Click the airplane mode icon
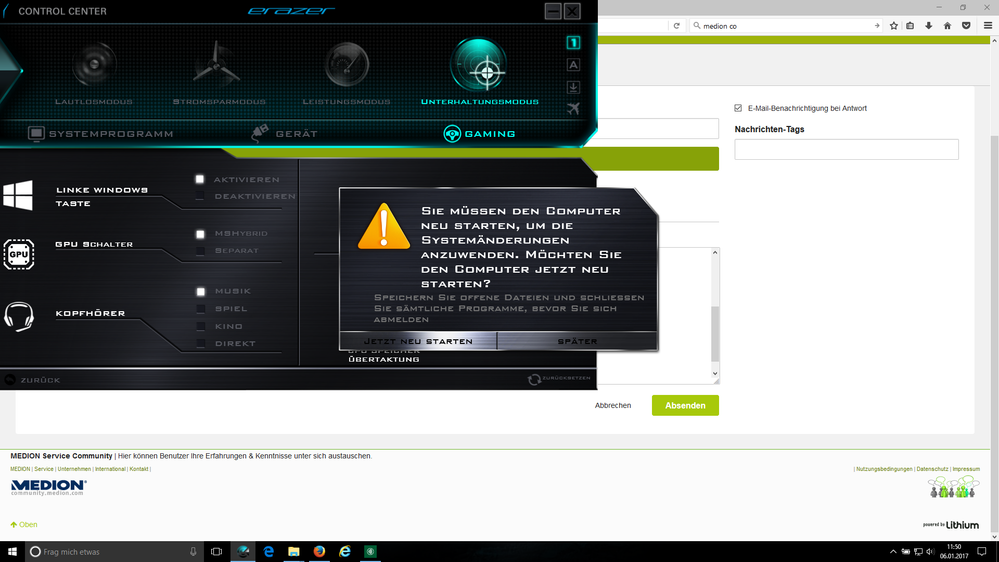Viewport: 999px width, 562px height. pos(573,108)
